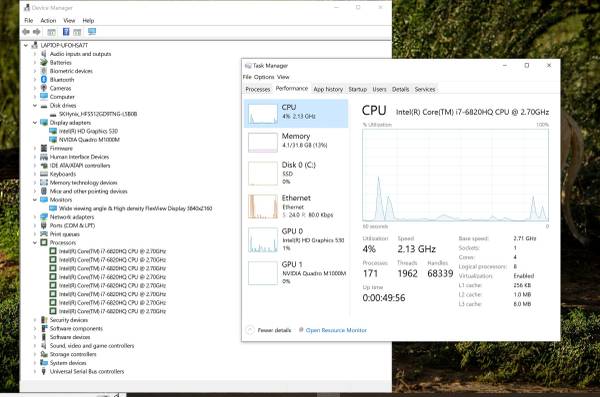Viewport: 600px width, 397px height.
Task: Click the scan for hardware changes monitor icon
Action: tap(92, 32)
